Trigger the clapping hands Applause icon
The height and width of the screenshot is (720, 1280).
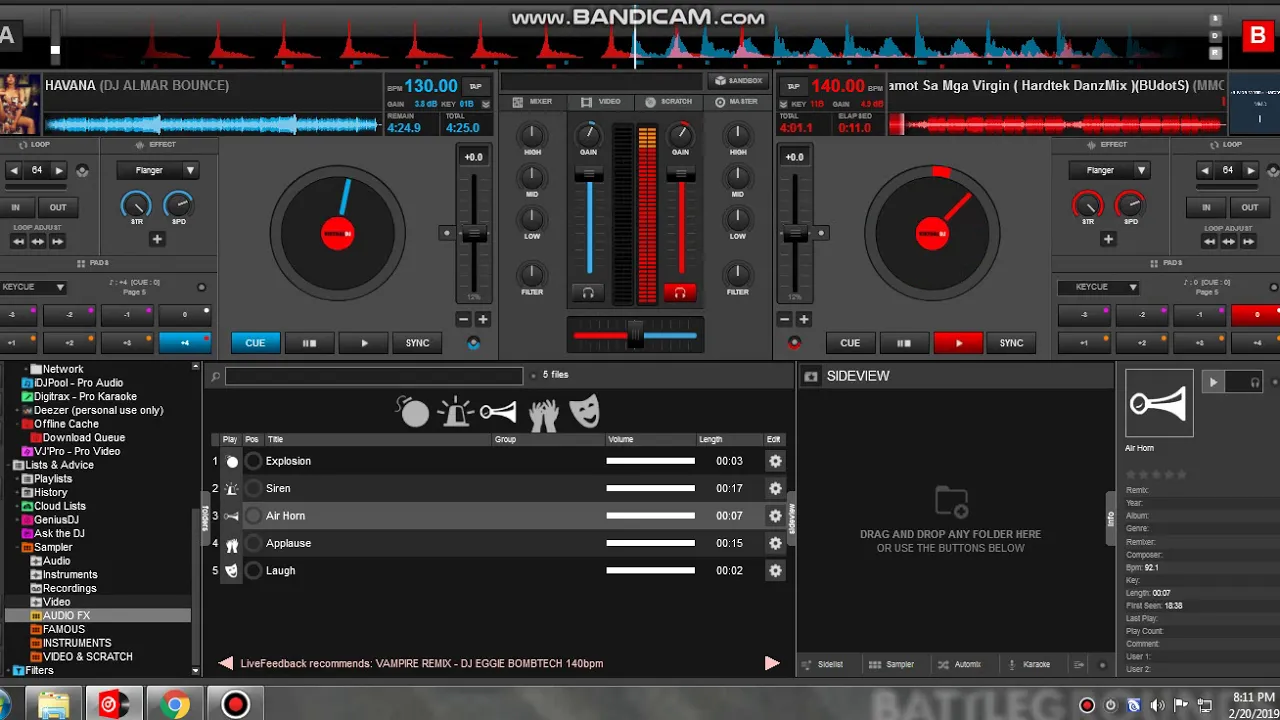[543, 412]
